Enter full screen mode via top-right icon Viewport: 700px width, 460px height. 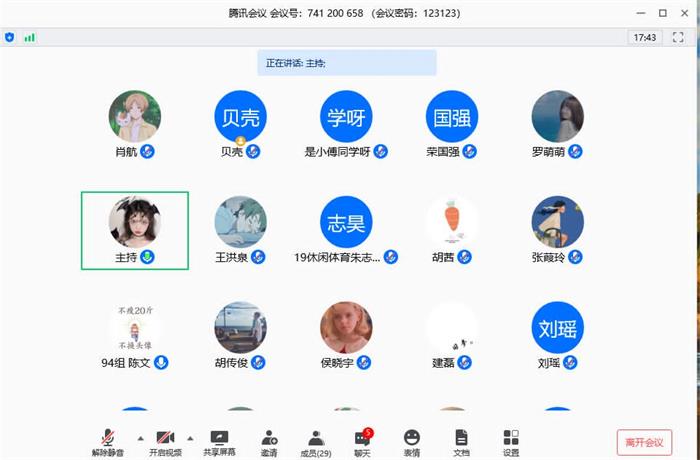[677, 37]
